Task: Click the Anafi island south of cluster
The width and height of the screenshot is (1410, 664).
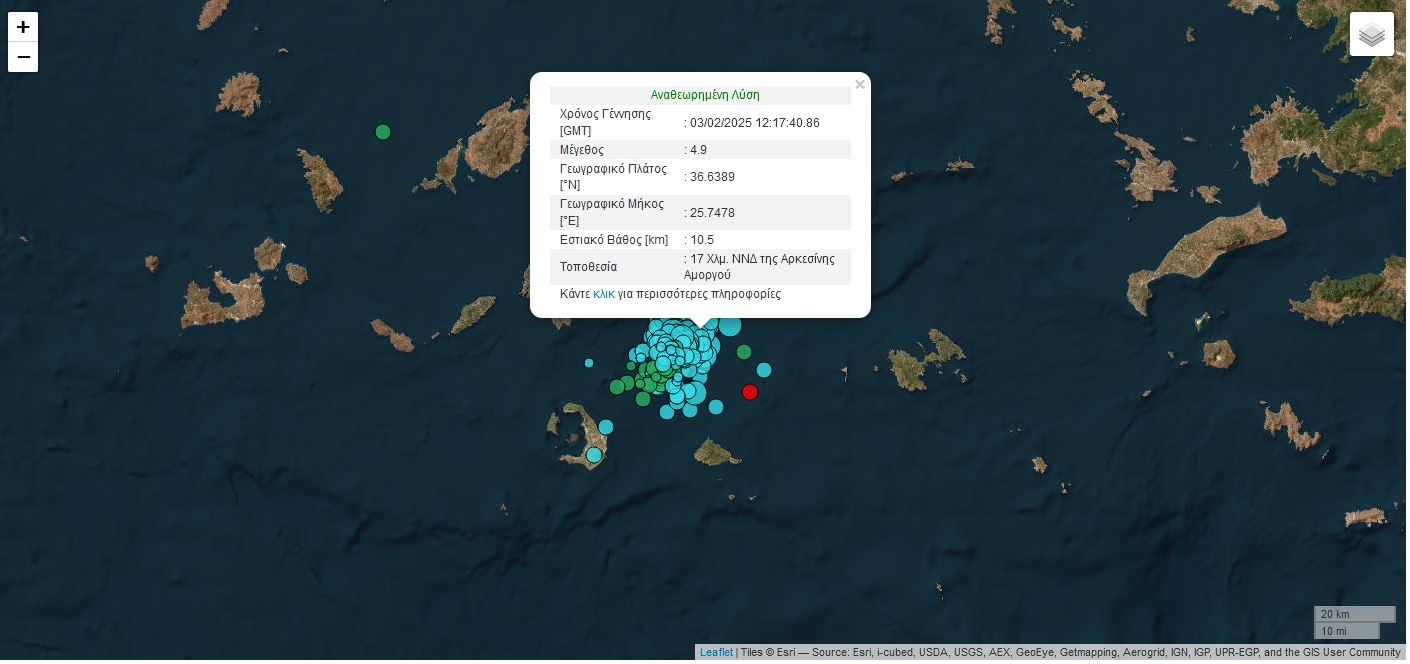Action: coord(716,453)
